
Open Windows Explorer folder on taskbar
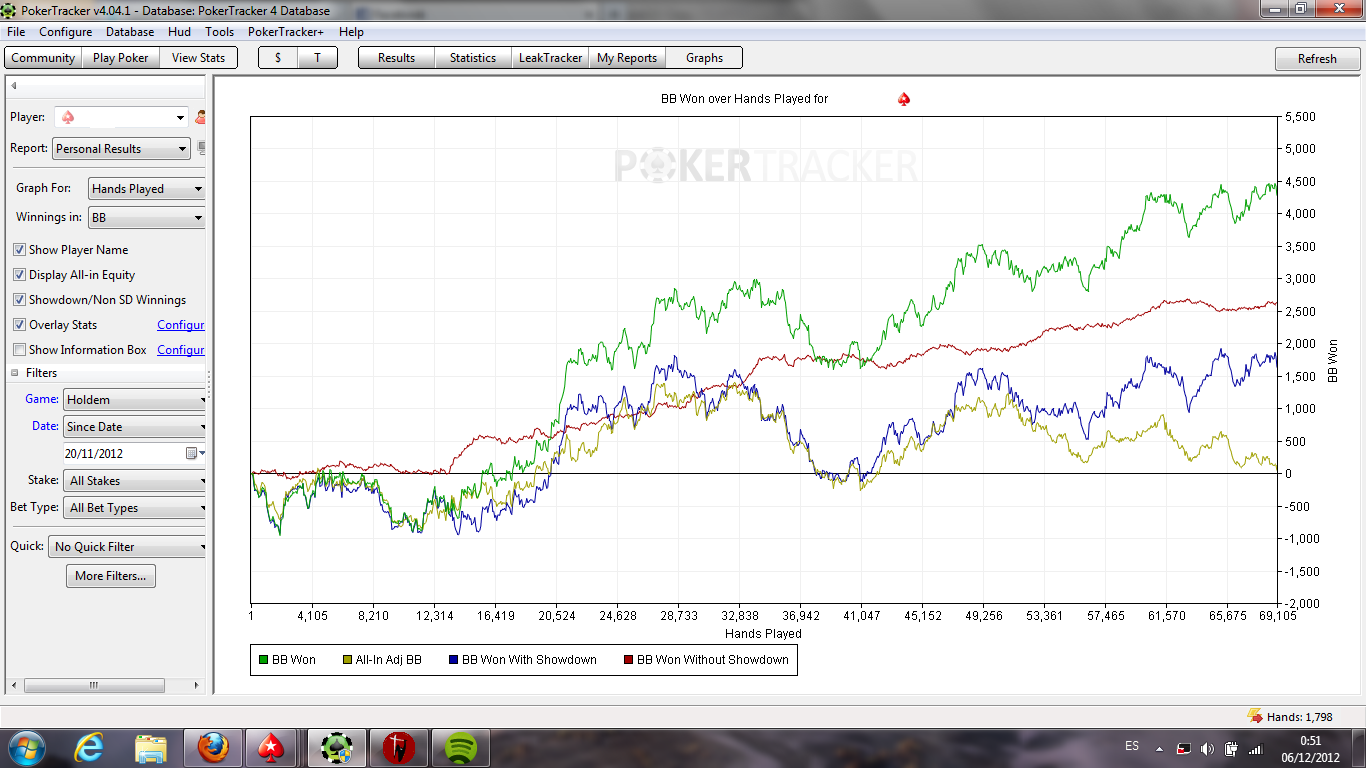(x=151, y=747)
